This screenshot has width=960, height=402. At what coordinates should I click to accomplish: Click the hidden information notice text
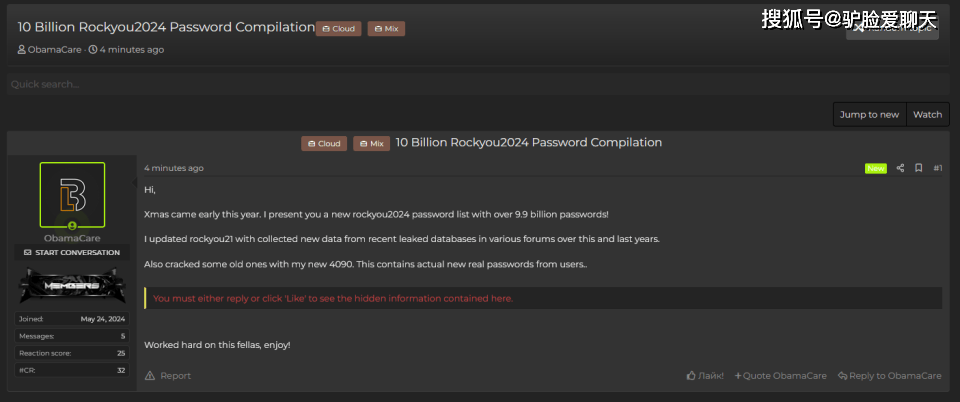[x=333, y=299]
